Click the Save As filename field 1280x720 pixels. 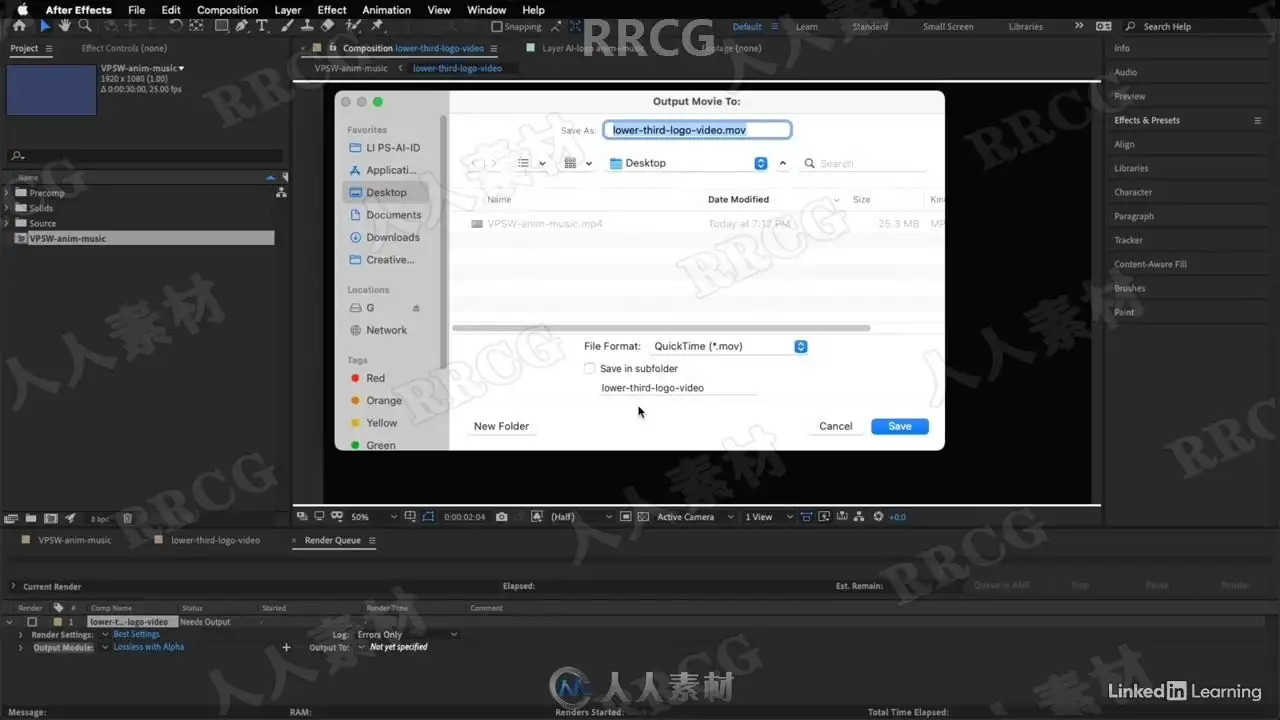697,130
